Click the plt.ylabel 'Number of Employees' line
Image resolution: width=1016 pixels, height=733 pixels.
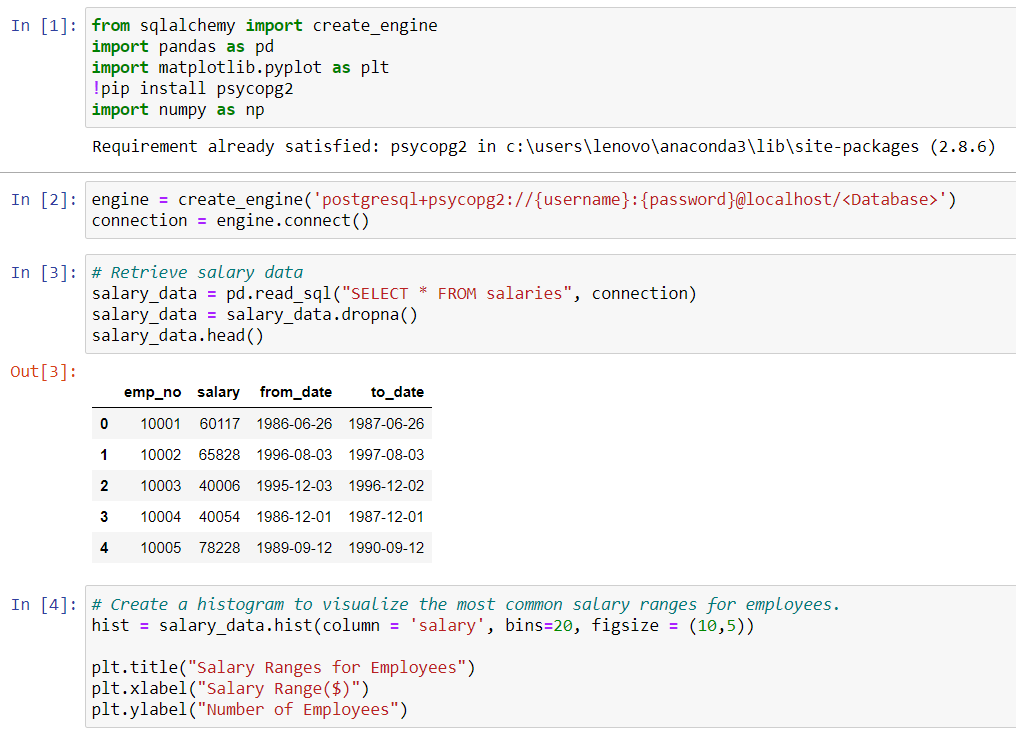[x=250, y=710]
